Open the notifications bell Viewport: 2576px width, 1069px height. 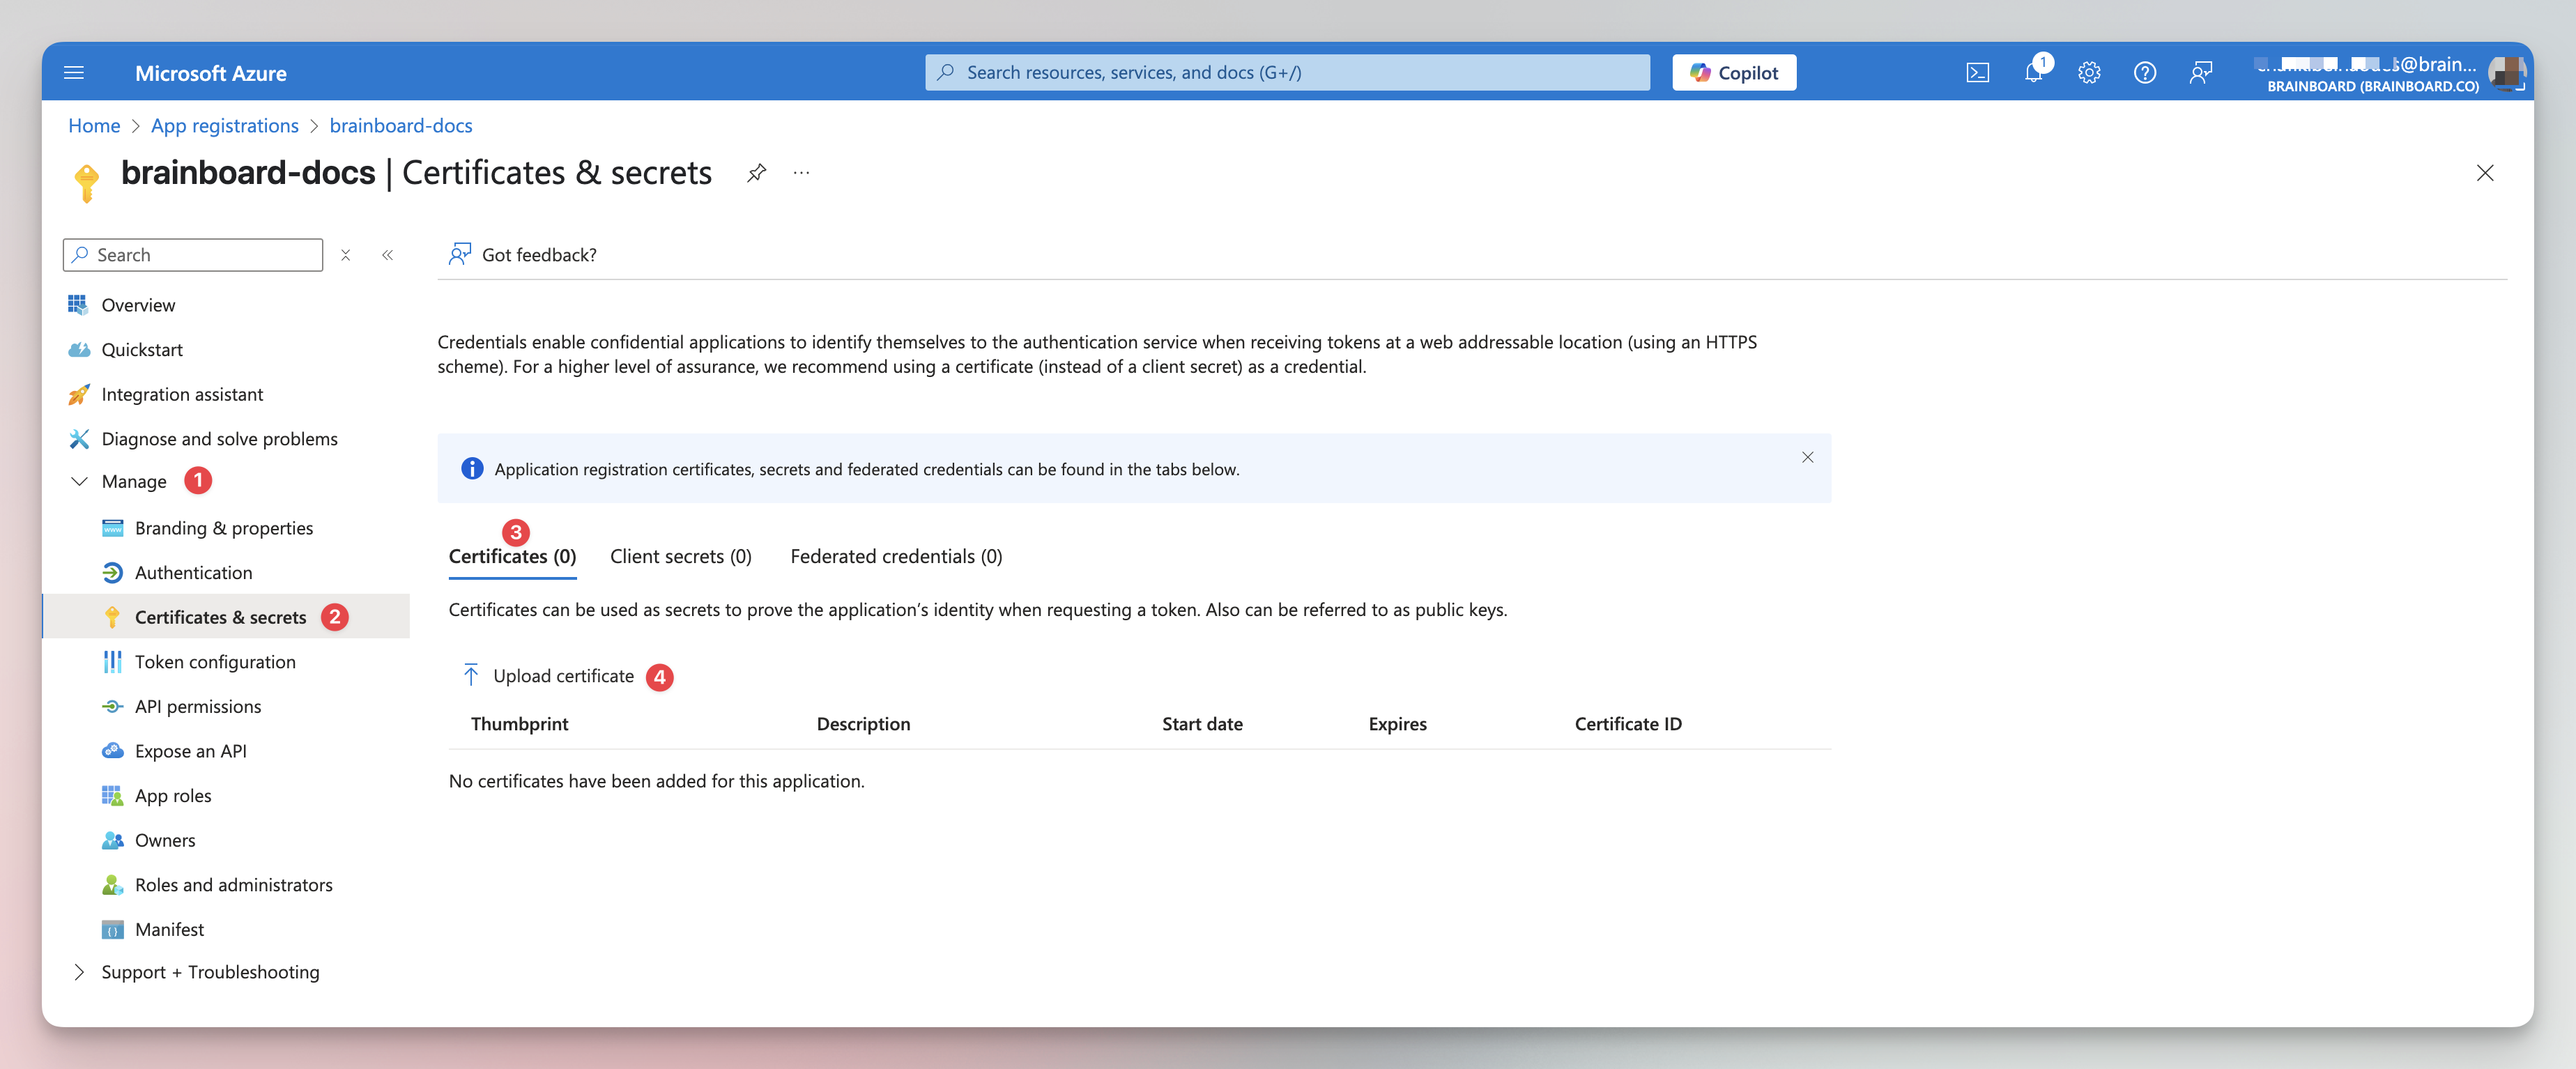tap(2033, 72)
